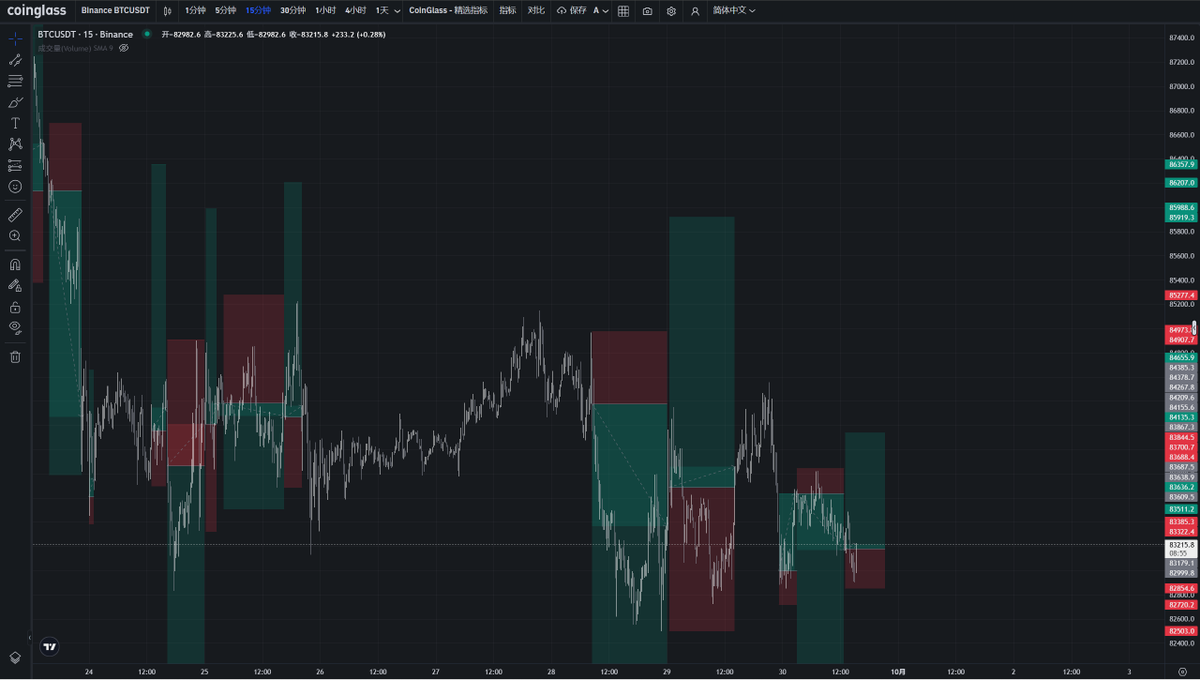Switch to the 1分钟 timeframe
The width and height of the screenshot is (1200, 680).
(x=195, y=11)
